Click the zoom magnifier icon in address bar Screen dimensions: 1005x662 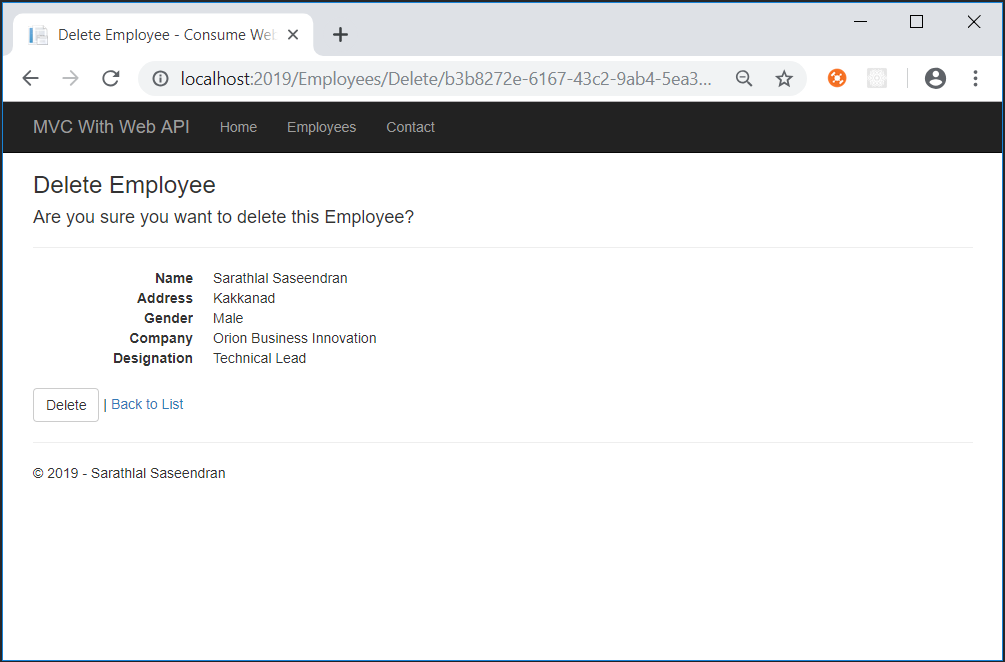744,78
